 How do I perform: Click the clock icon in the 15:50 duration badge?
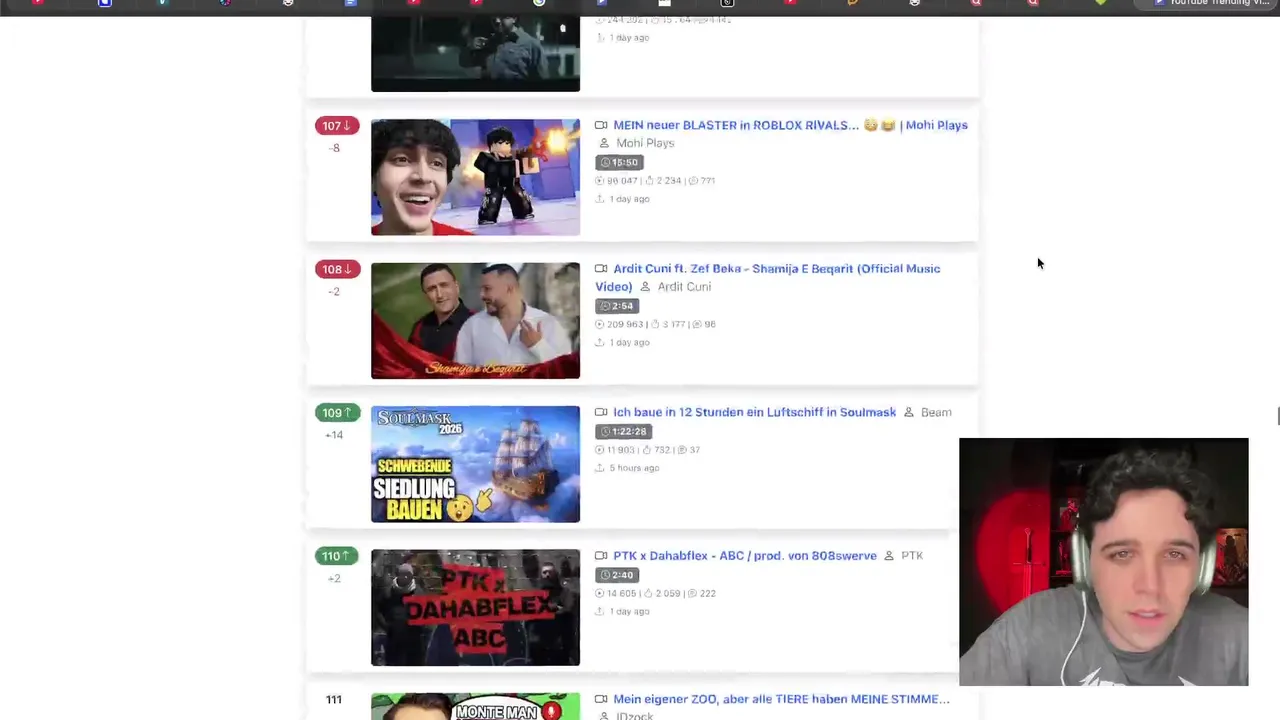tap(604, 162)
